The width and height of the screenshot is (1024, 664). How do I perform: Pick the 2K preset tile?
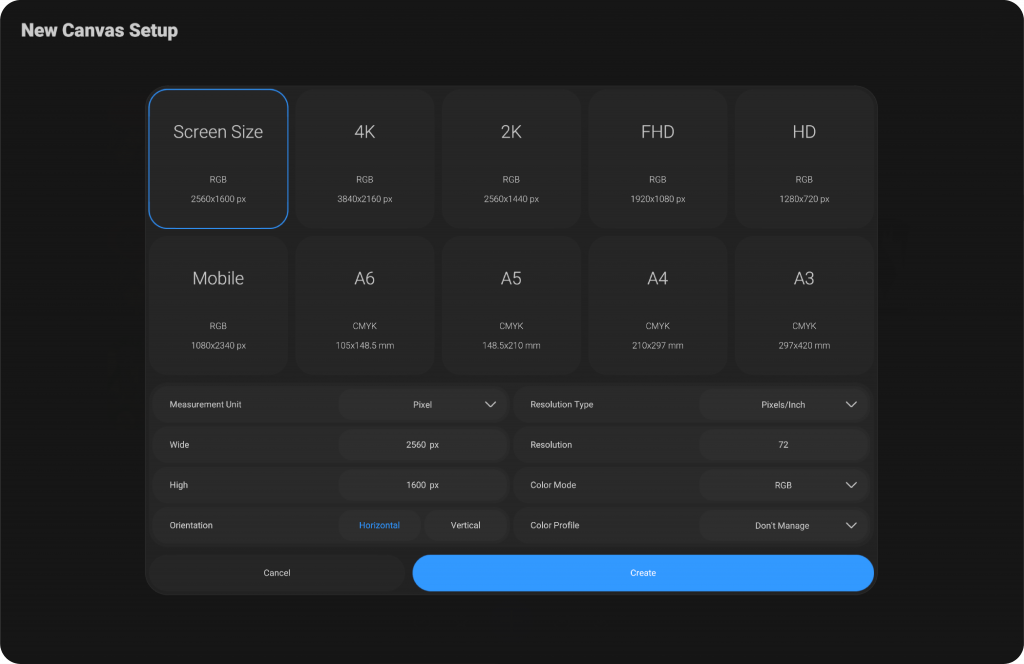[511, 159]
